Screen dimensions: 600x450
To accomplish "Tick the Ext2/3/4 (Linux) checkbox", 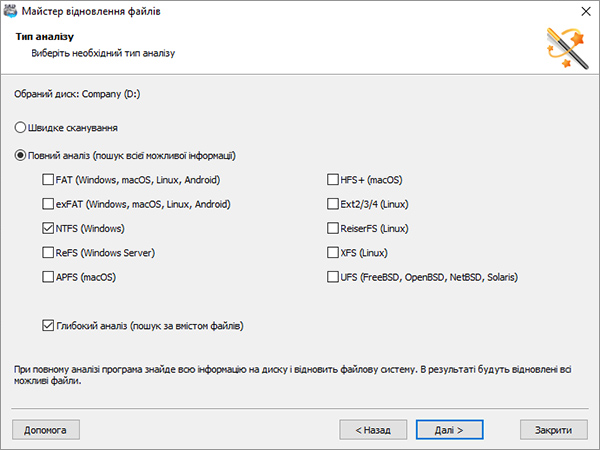I will tap(333, 204).
